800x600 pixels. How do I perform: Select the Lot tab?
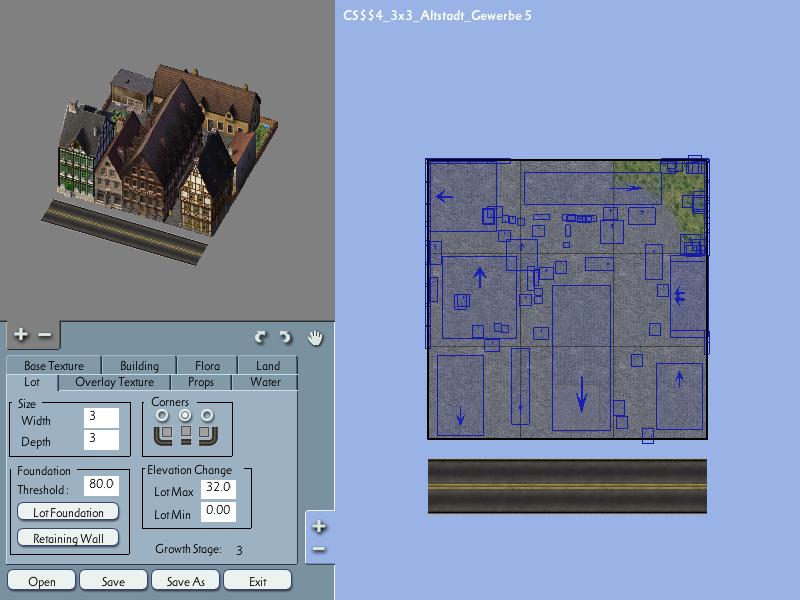tap(32, 382)
